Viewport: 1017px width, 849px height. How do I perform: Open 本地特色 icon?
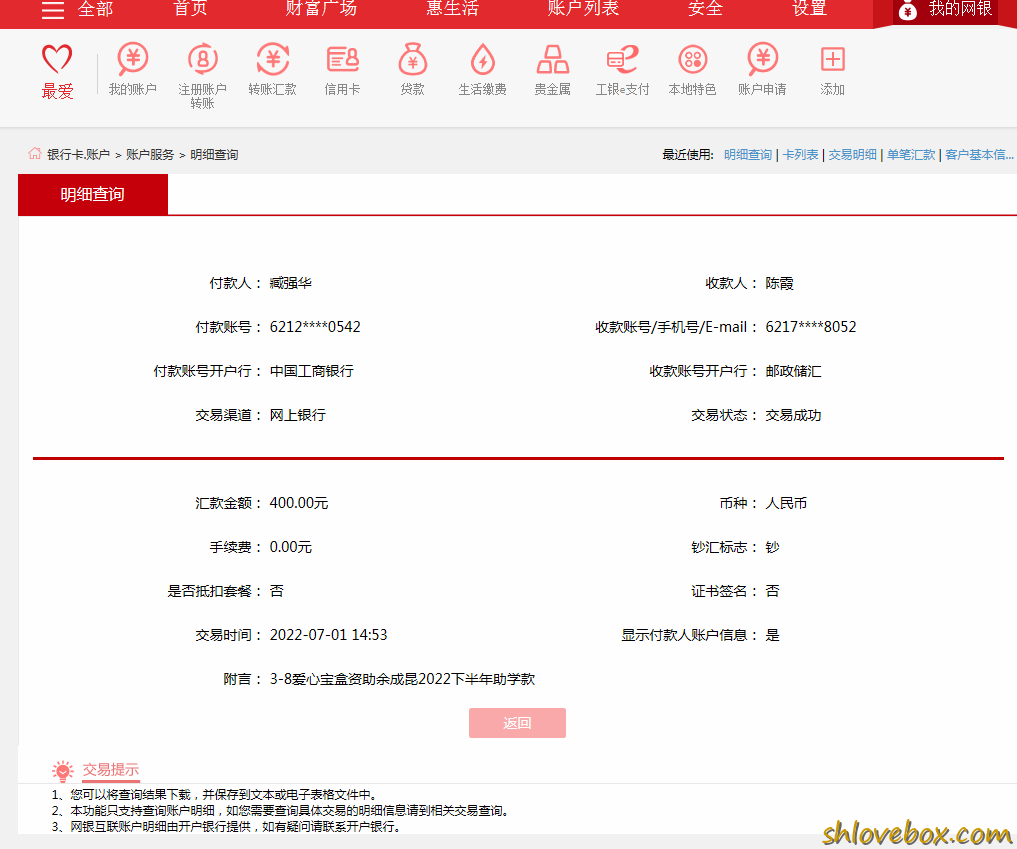693,59
